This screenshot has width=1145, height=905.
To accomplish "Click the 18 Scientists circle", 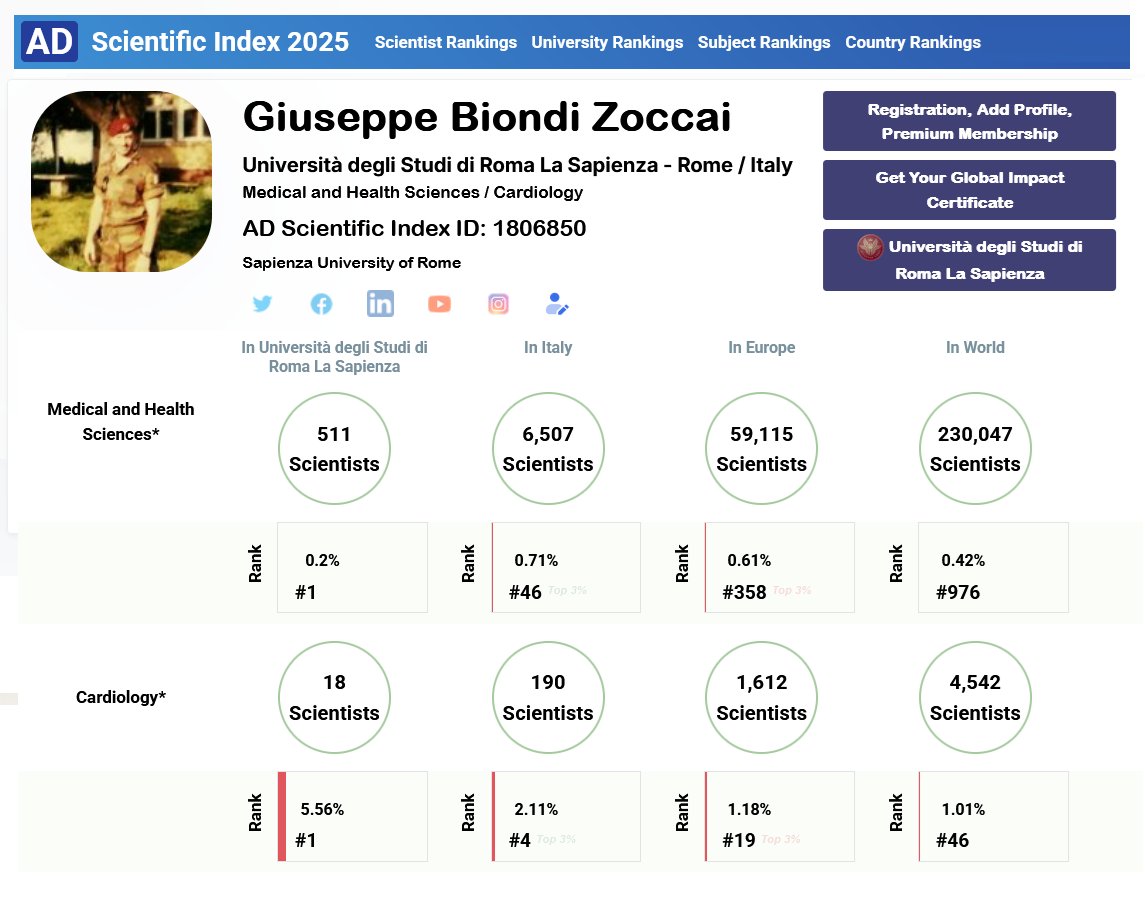I will point(334,698).
